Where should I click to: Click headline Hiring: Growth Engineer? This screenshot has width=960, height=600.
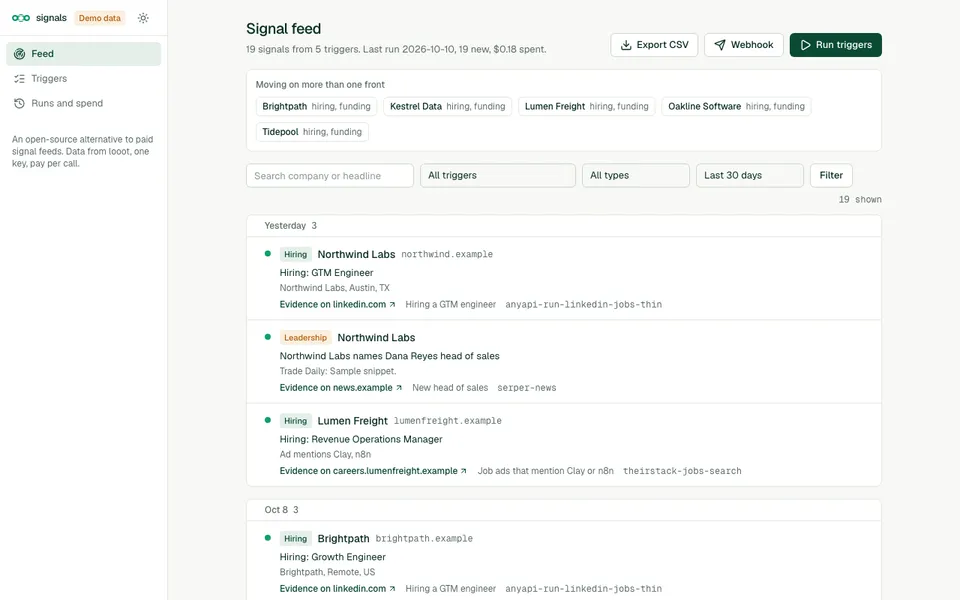(x=332, y=557)
